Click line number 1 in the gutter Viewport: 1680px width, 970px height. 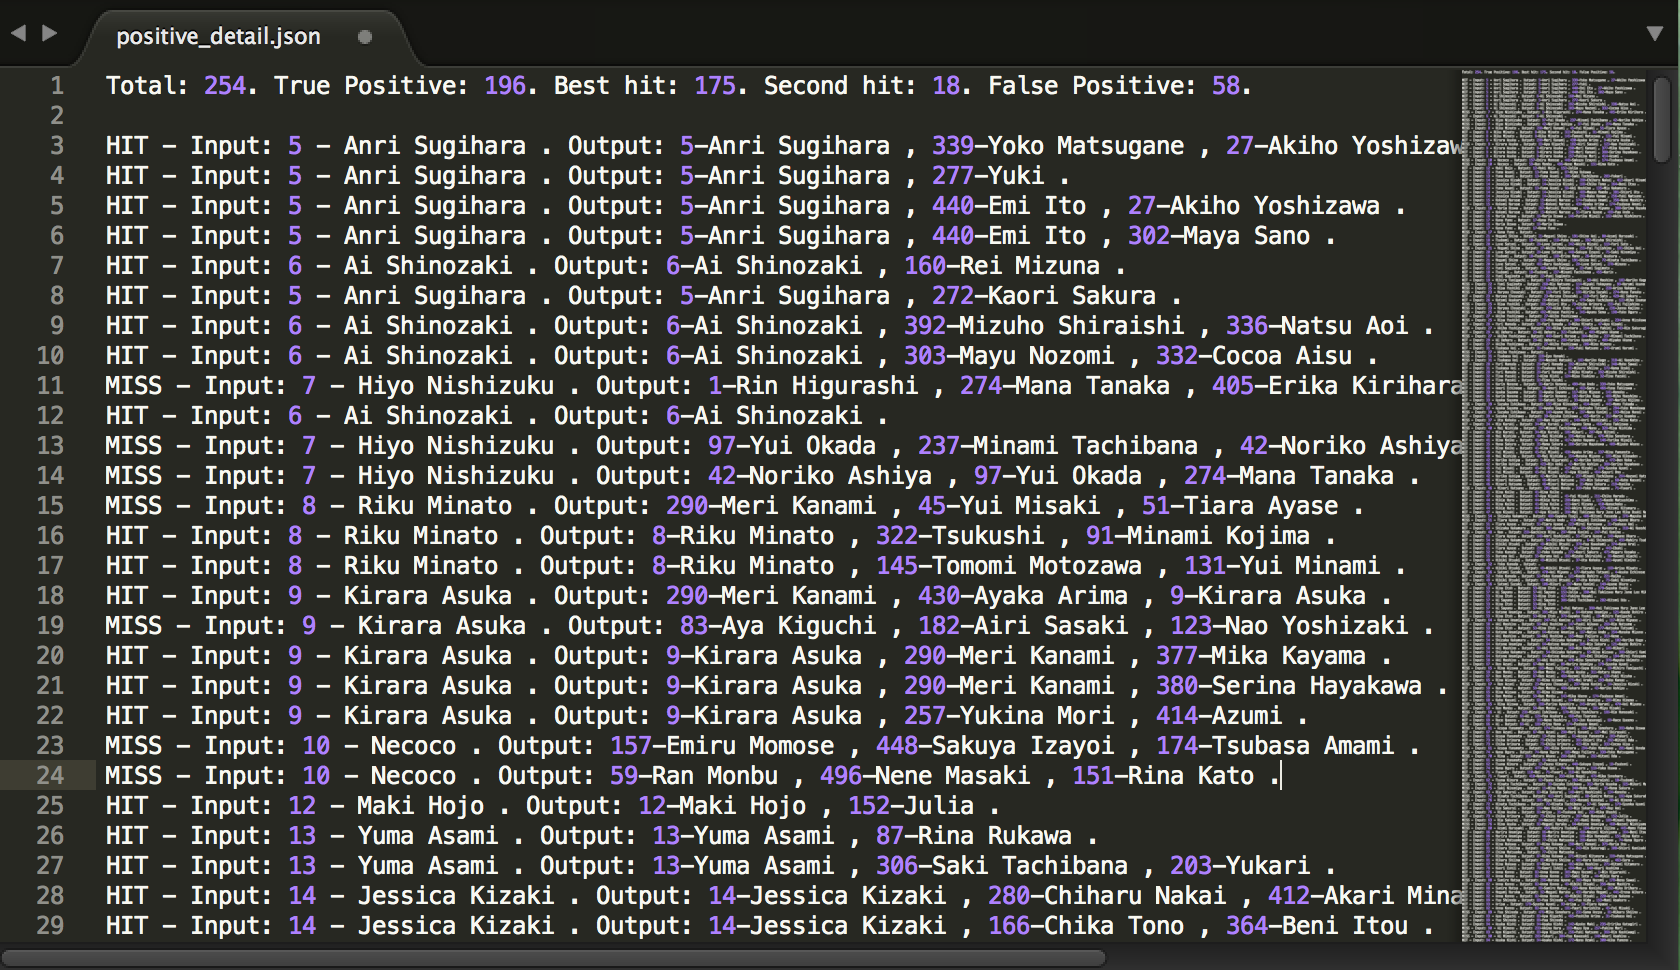[57, 86]
